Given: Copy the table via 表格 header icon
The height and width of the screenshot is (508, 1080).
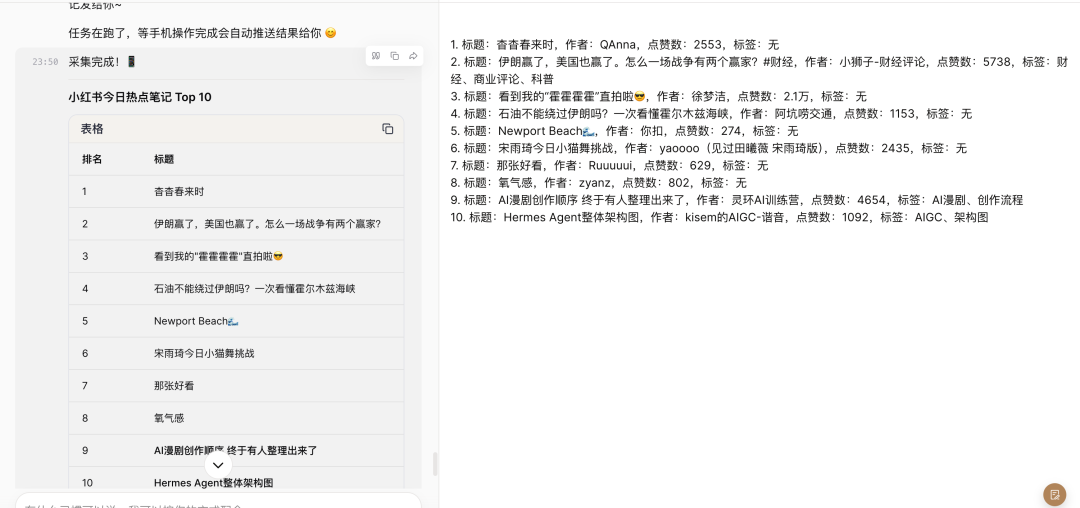Looking at the screenshot, I should pyautogui.click(x=388, y=129).
